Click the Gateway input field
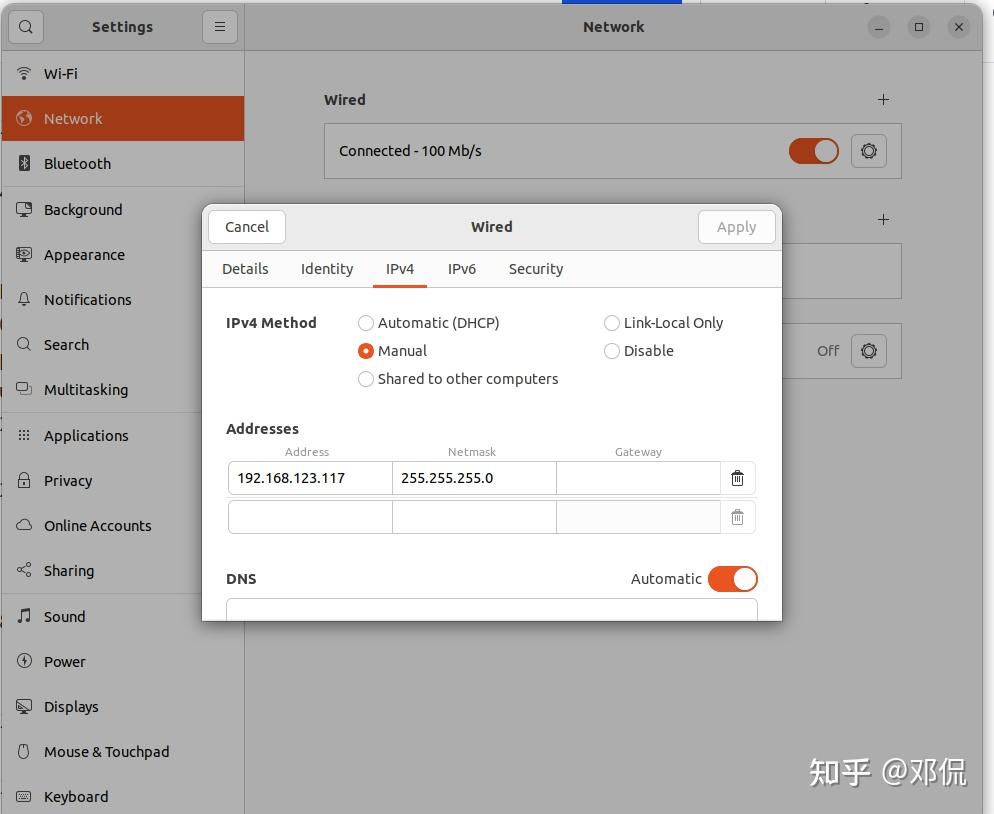The width and height of the screenshot is (994, 814). (x=638, y=478)
